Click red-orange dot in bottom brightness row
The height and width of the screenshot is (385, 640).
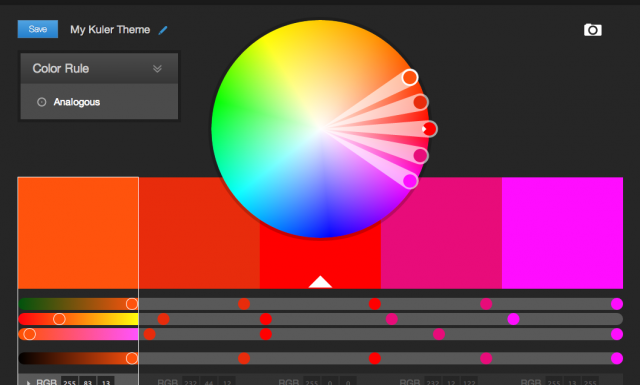(x=244, y=358)
